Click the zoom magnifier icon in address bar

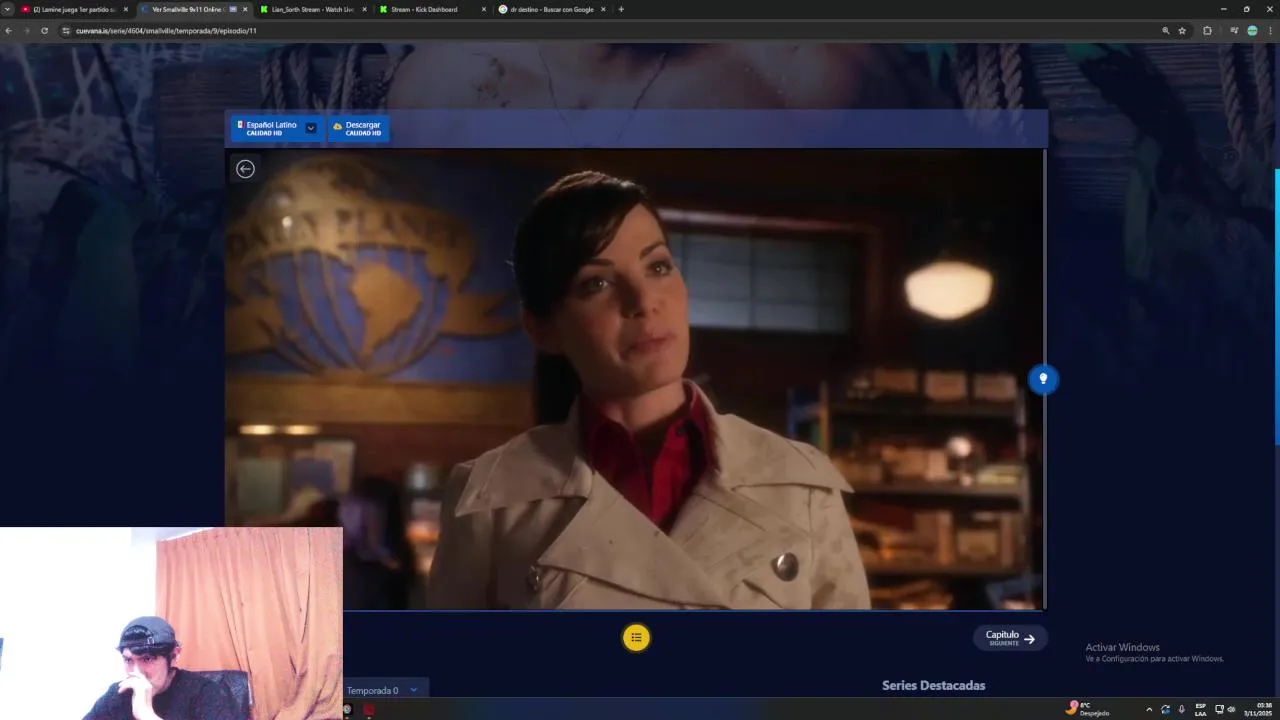1165,31
